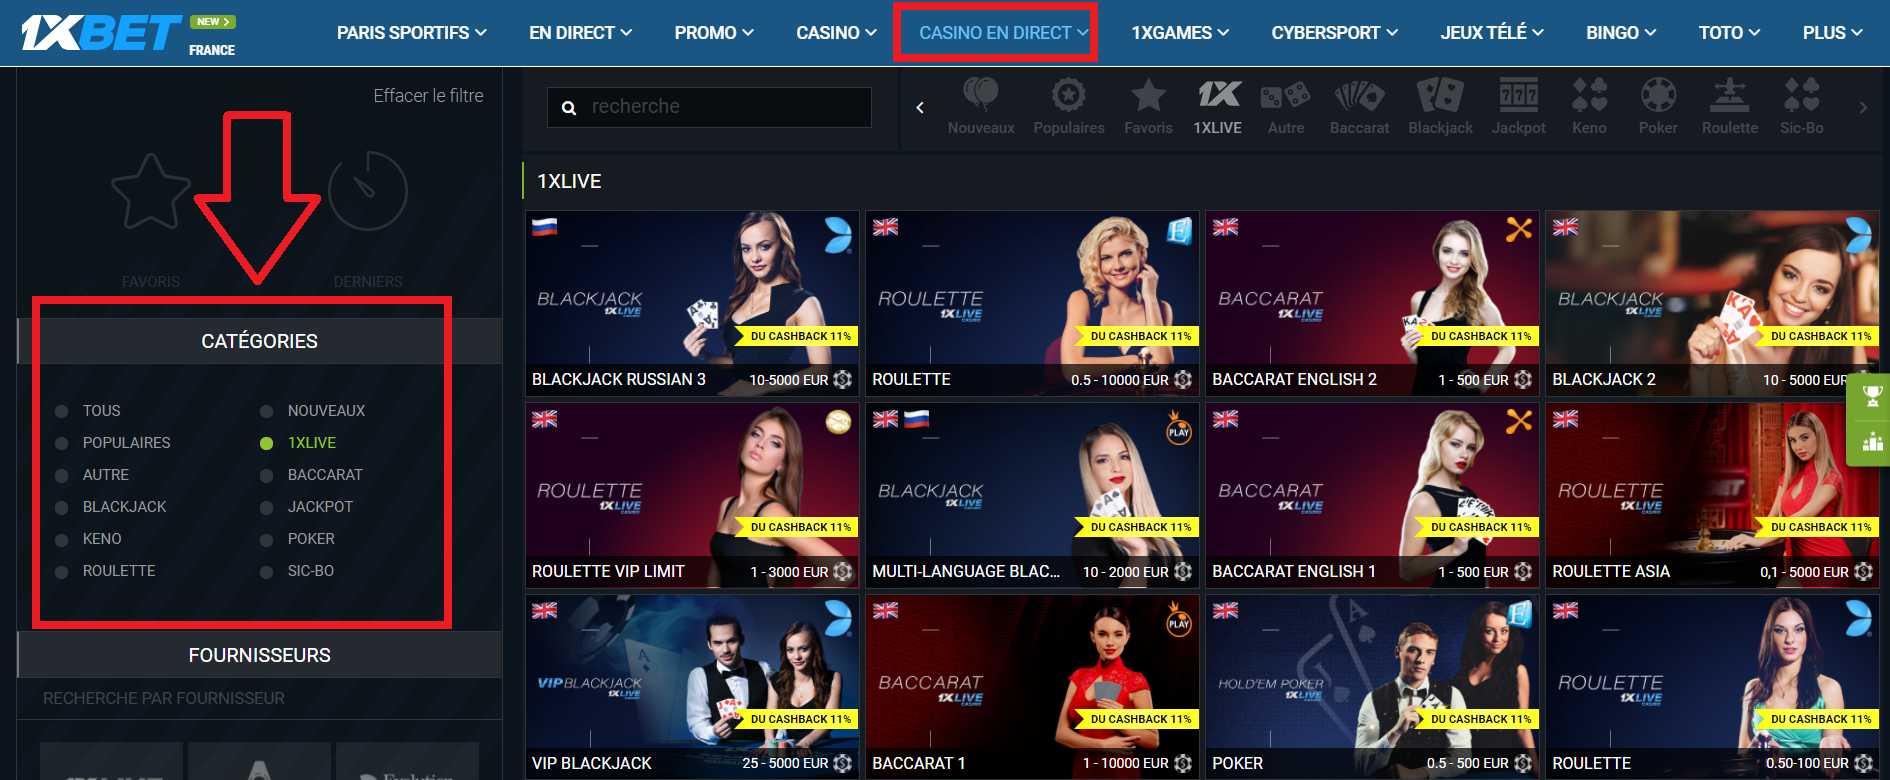
Task: Click the favorite icon on Roulette 0.5-10000 EUR
Action: pyautogui.click(x=1182, y=379)
